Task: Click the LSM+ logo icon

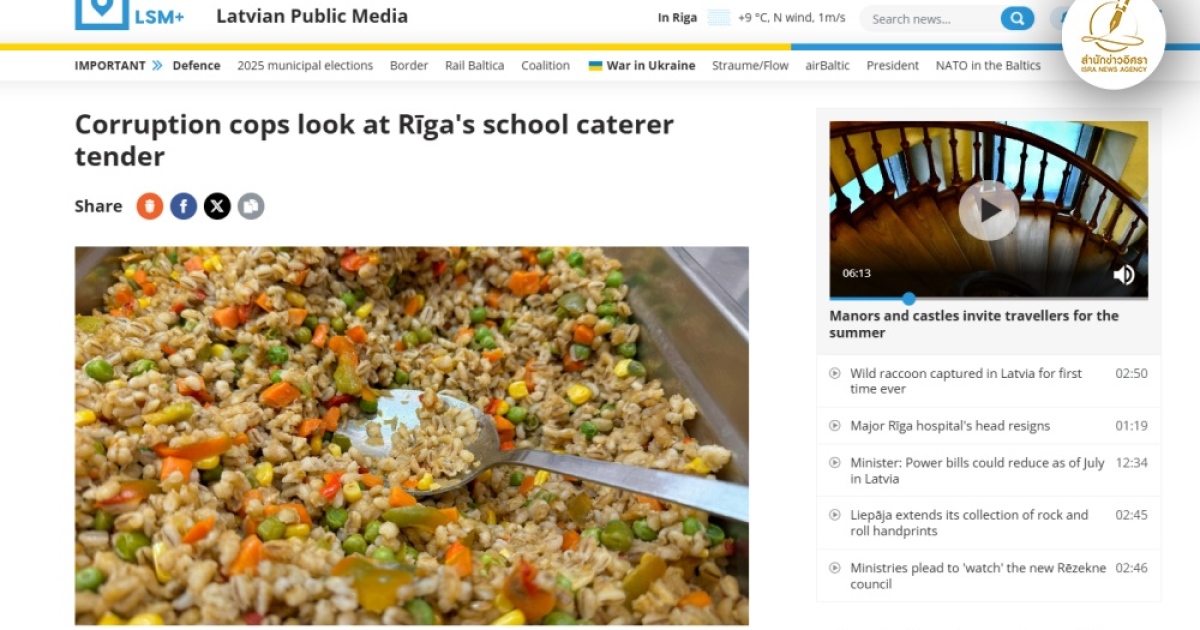Action: coord(102,14)
